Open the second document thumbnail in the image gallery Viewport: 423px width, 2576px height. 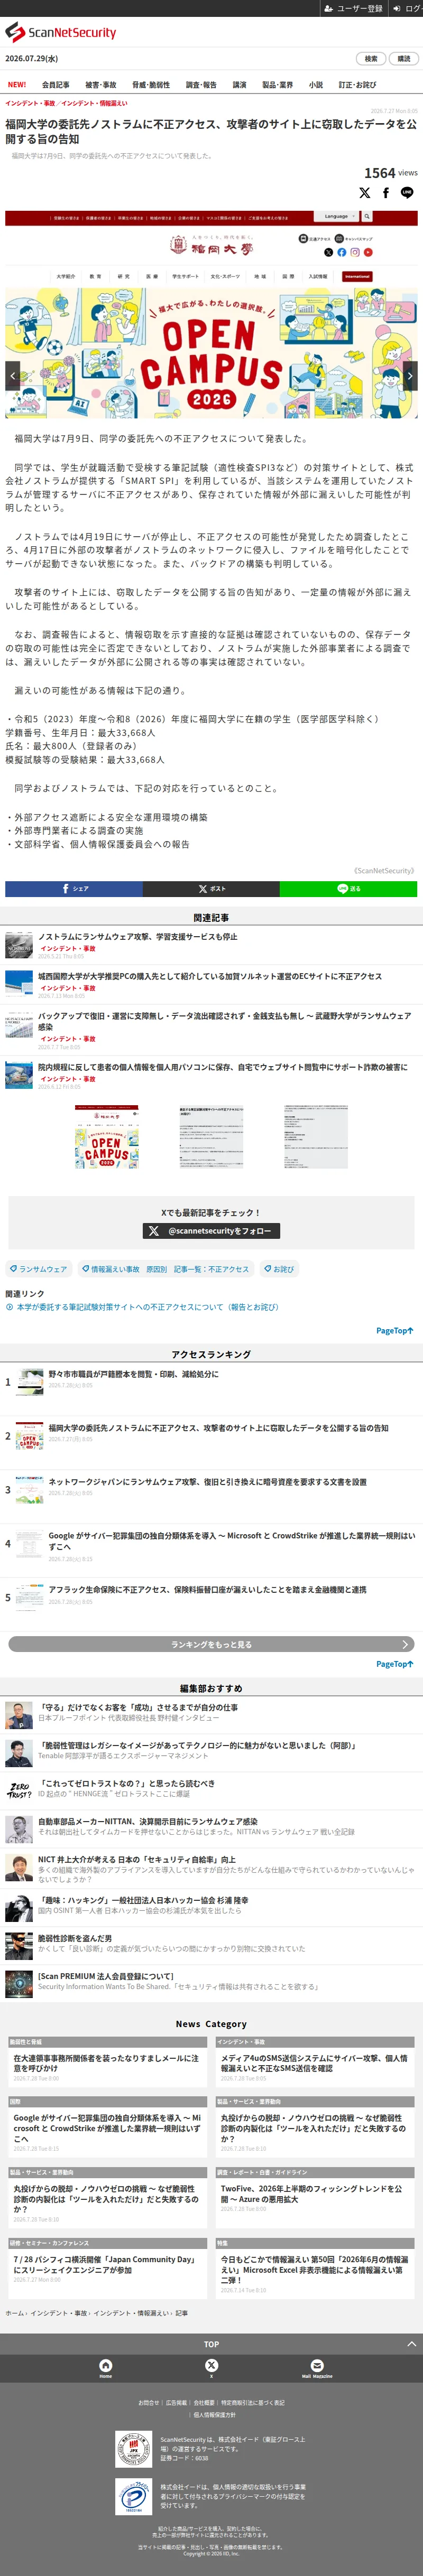211,1136
